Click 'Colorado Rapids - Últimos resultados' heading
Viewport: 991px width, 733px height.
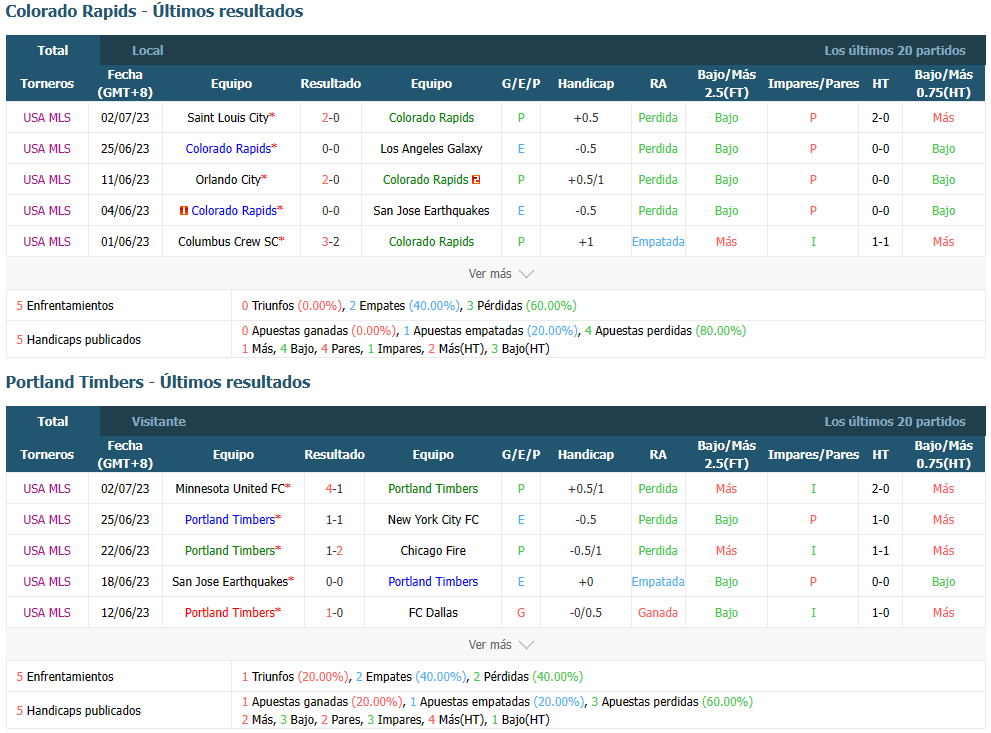coord(154,11)
